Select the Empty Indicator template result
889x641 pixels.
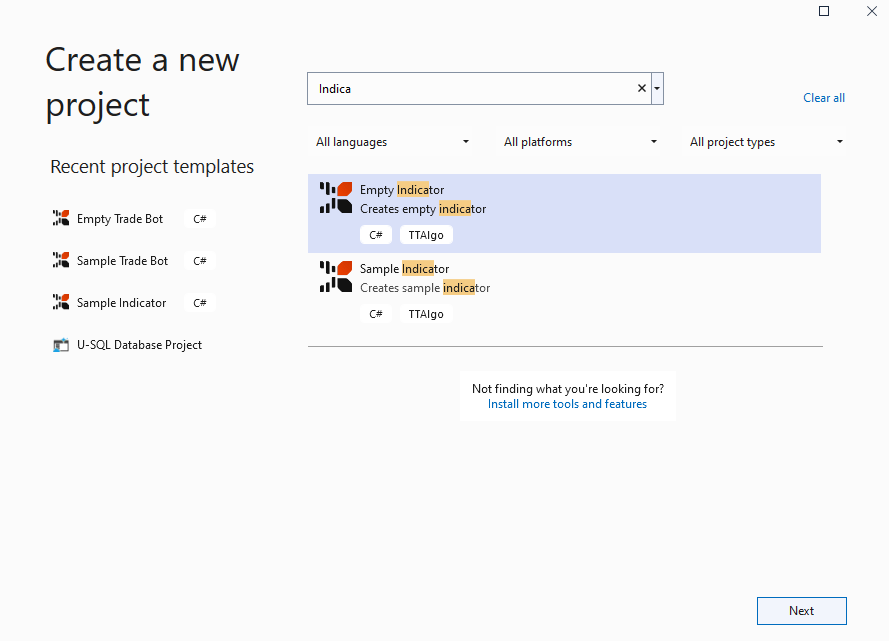(x=564, y=213)
